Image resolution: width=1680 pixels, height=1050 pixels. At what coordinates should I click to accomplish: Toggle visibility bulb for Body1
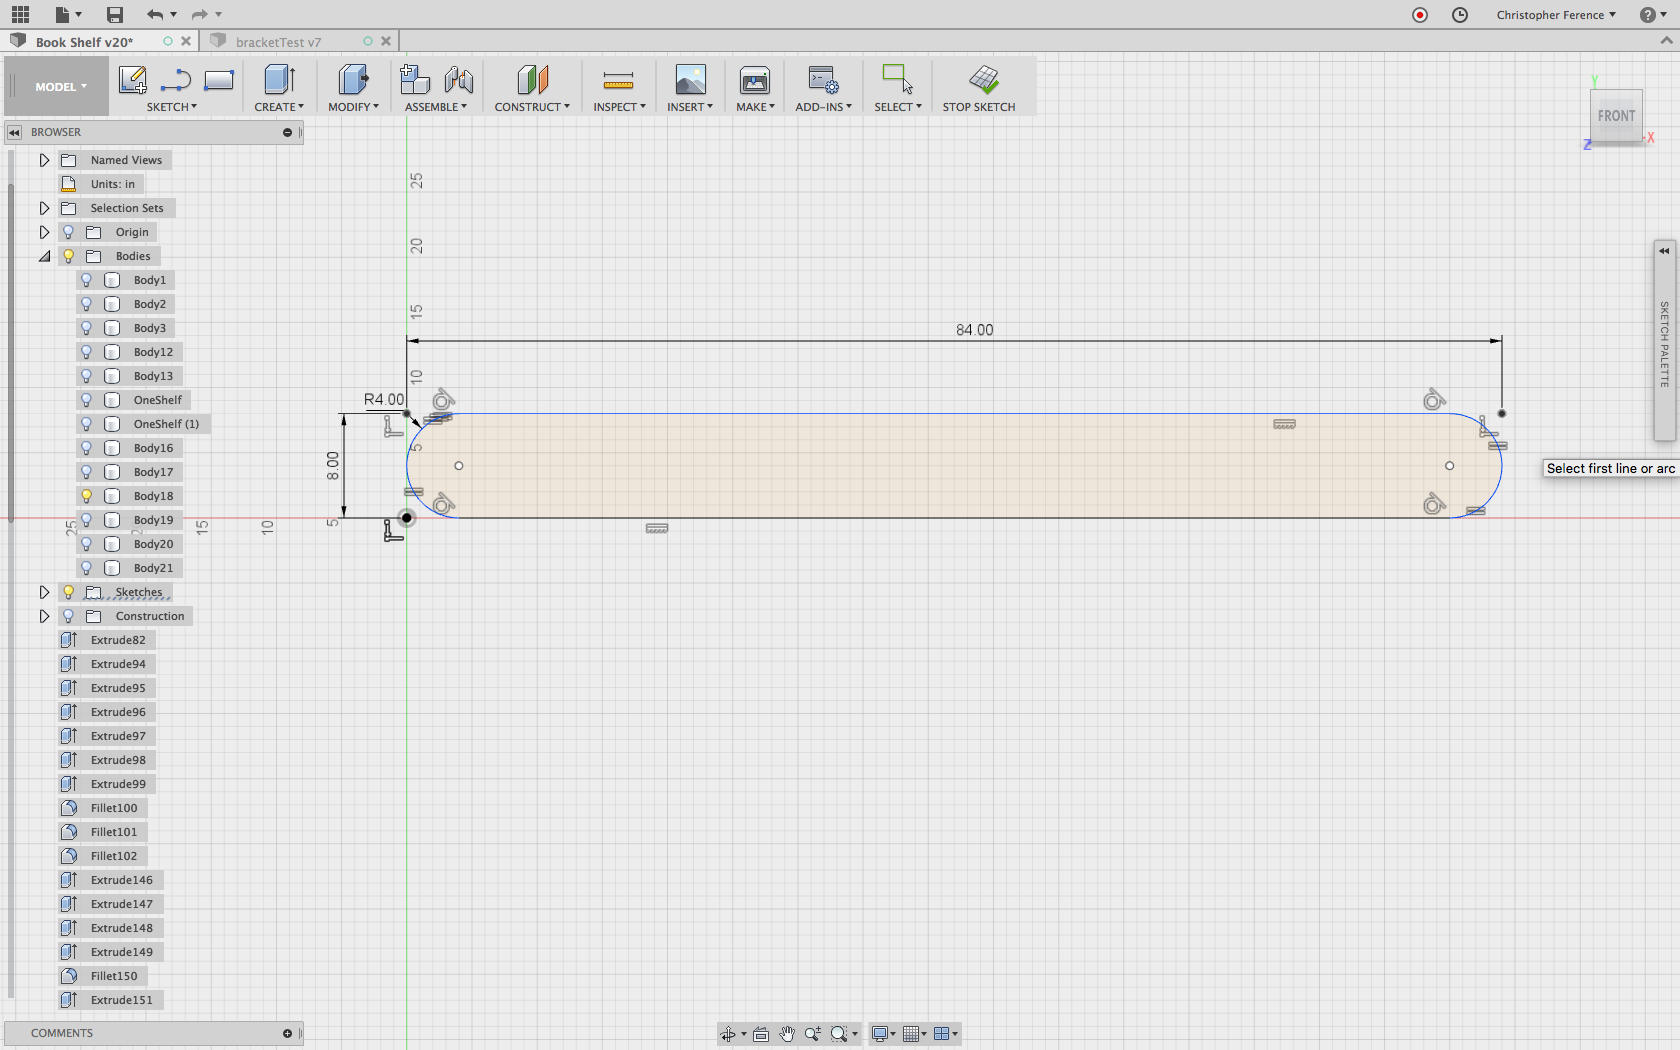[x=86, y=280]
